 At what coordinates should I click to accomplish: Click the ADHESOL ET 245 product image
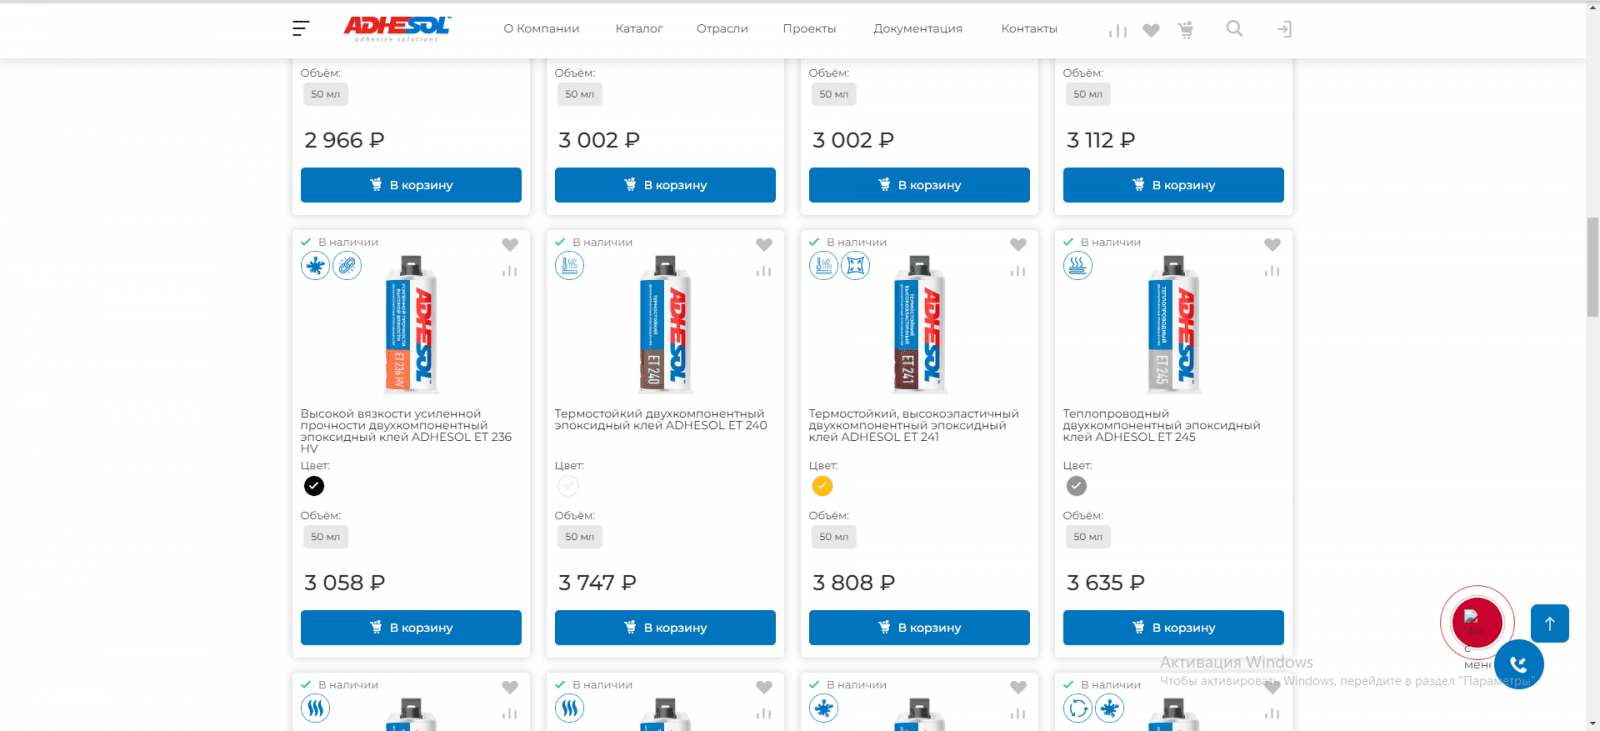tap(1173, 325)
